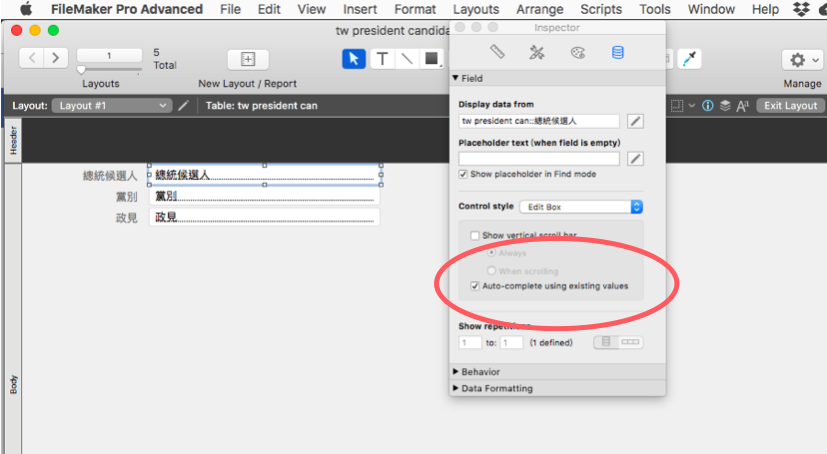Open the Control style dropdown
The width and height of the screenshot is (827, 454).
(581, 207)
